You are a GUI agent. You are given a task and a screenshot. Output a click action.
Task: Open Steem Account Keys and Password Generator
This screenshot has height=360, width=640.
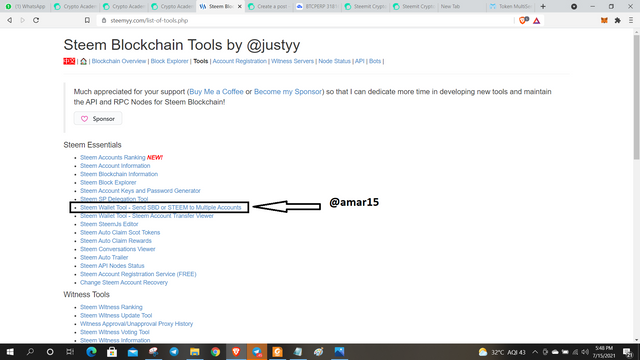coord(140,191)
